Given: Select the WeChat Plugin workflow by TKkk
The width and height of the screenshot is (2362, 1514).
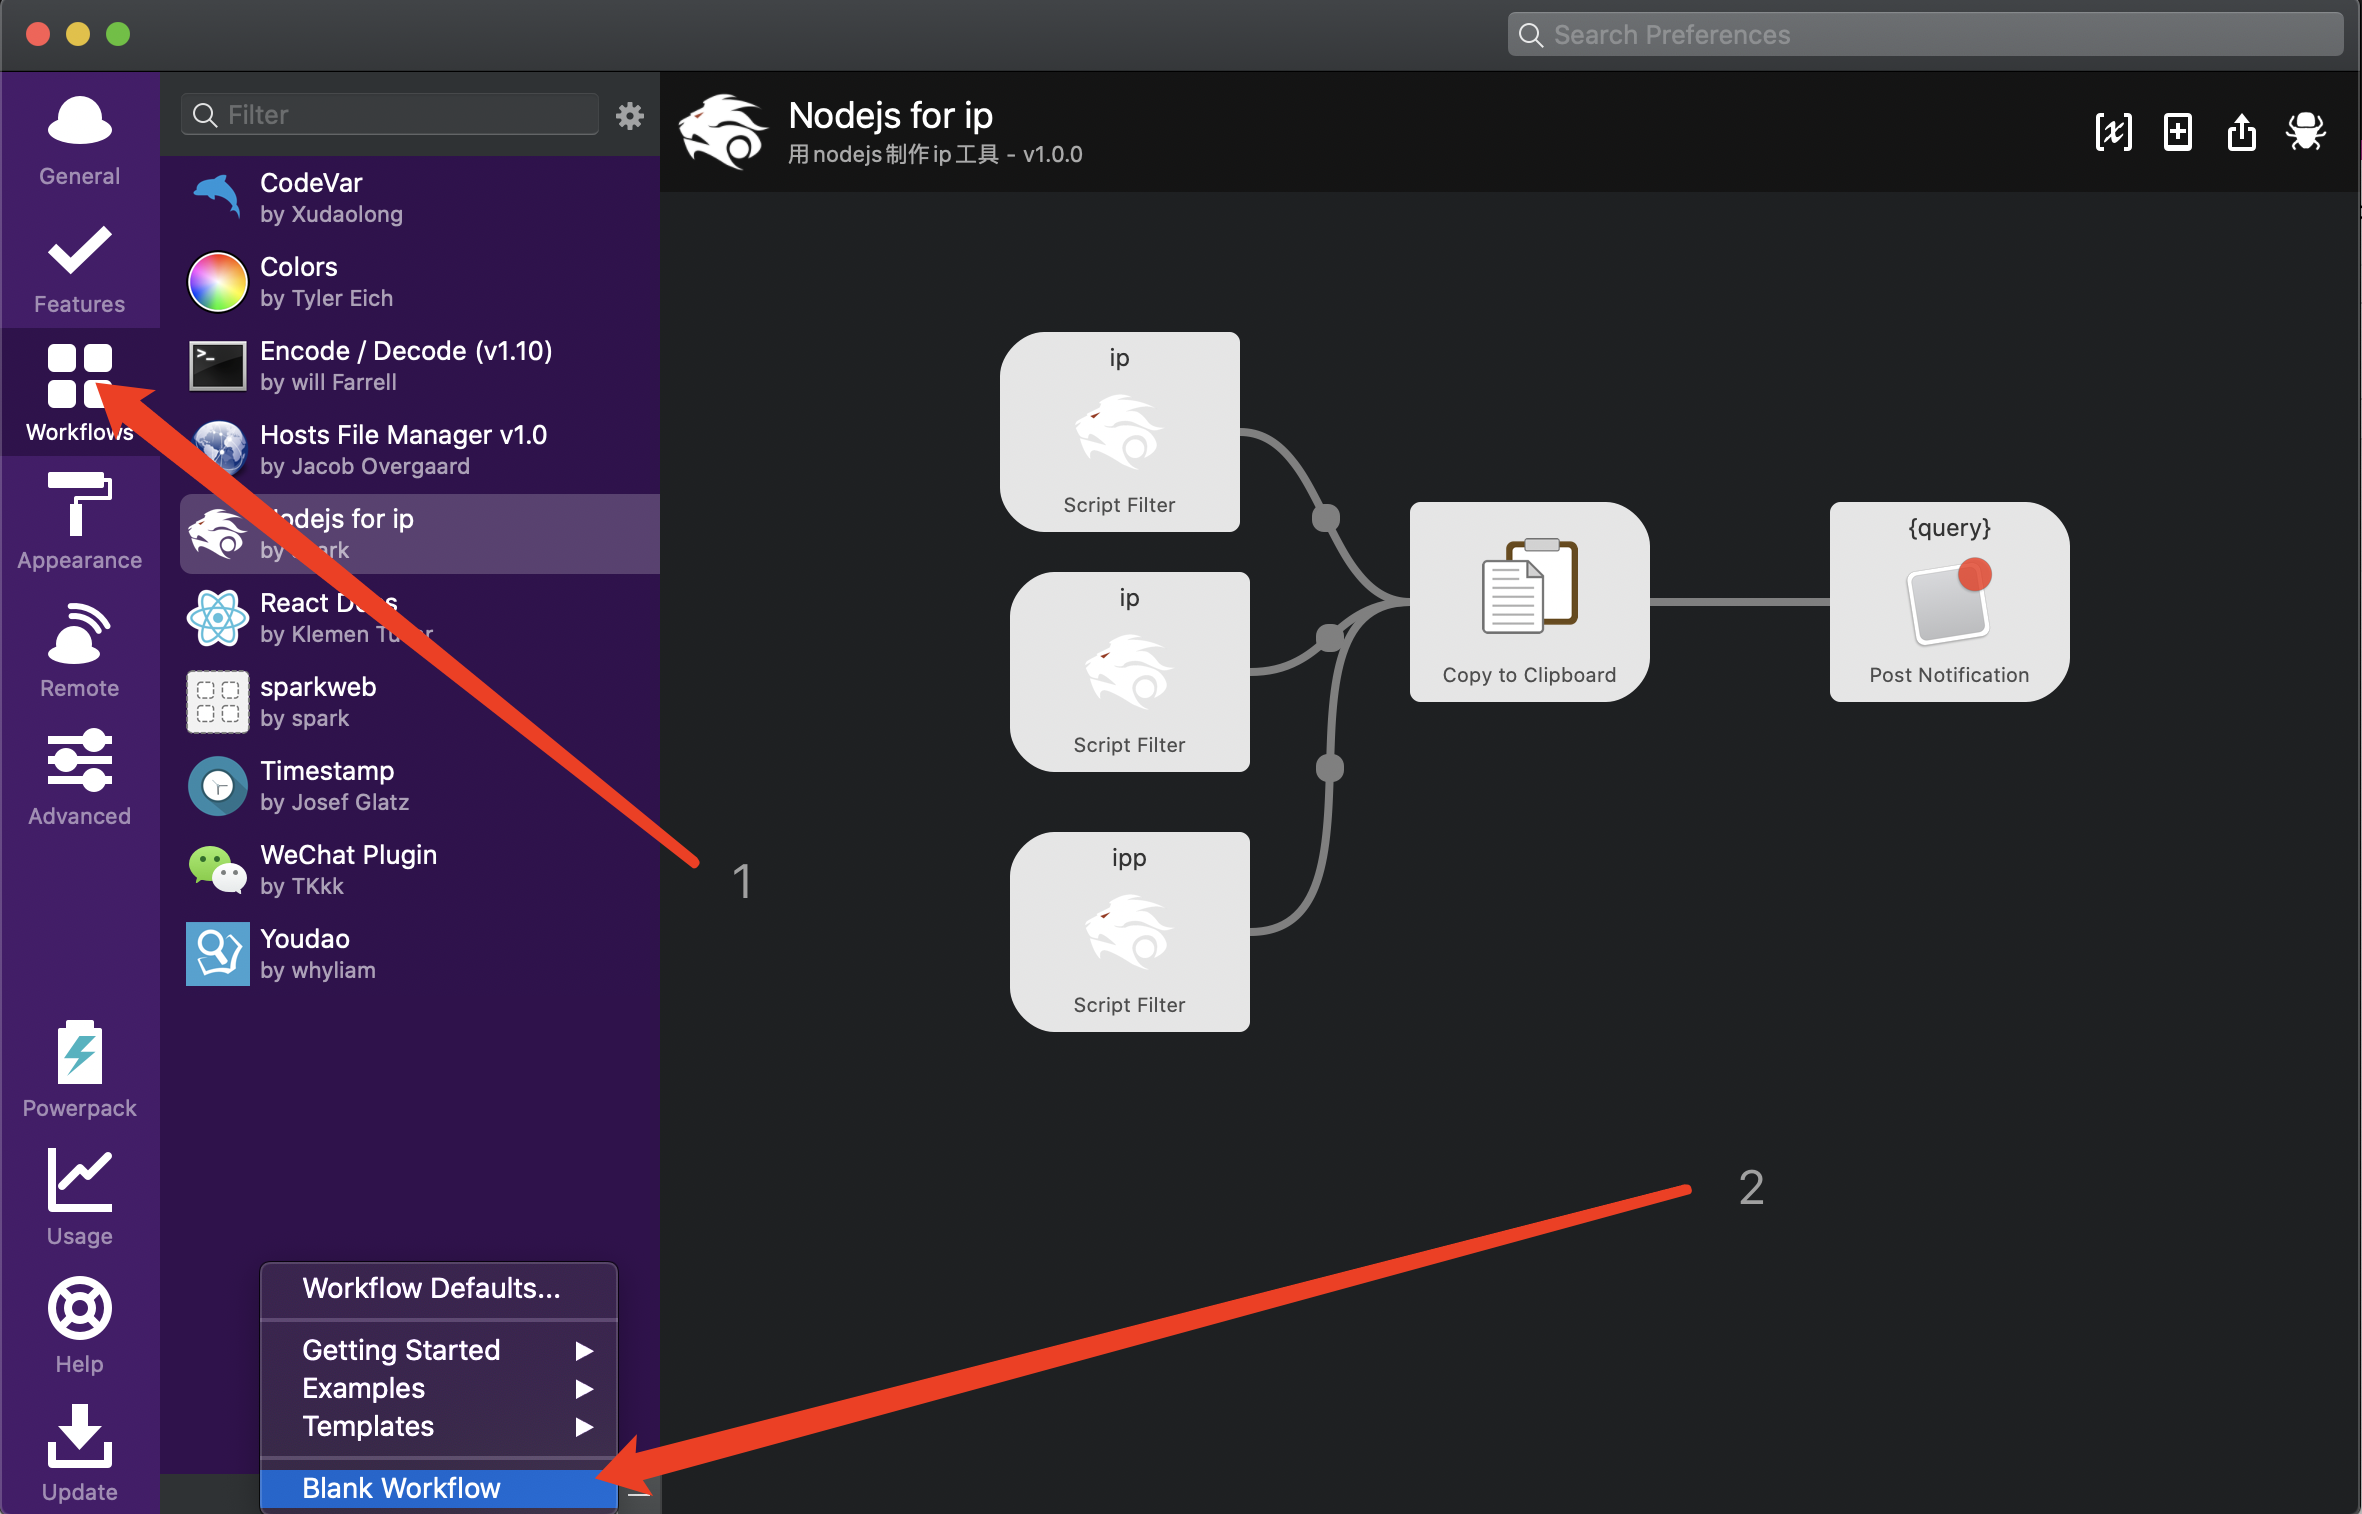Looking at the screenshot, I should [x=420, y=870].
